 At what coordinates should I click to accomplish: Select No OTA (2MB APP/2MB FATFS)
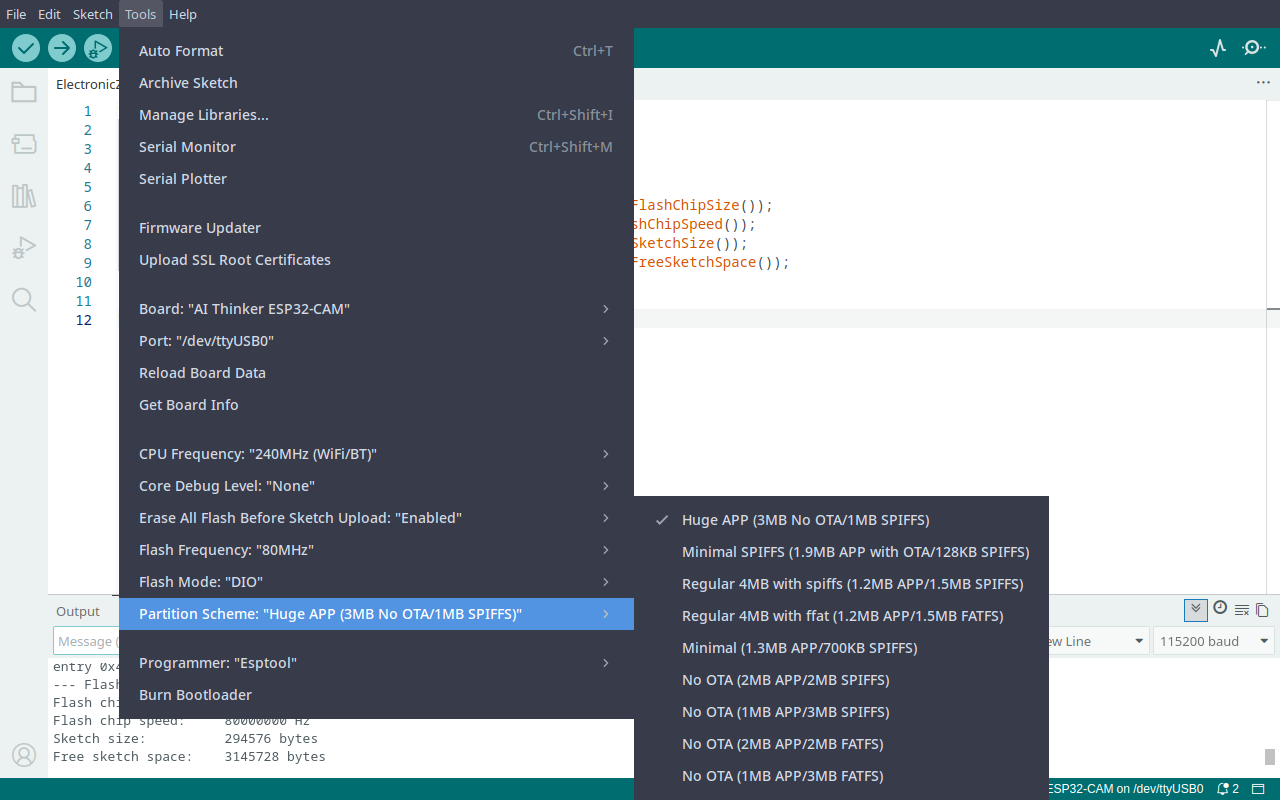click(841, 744)
